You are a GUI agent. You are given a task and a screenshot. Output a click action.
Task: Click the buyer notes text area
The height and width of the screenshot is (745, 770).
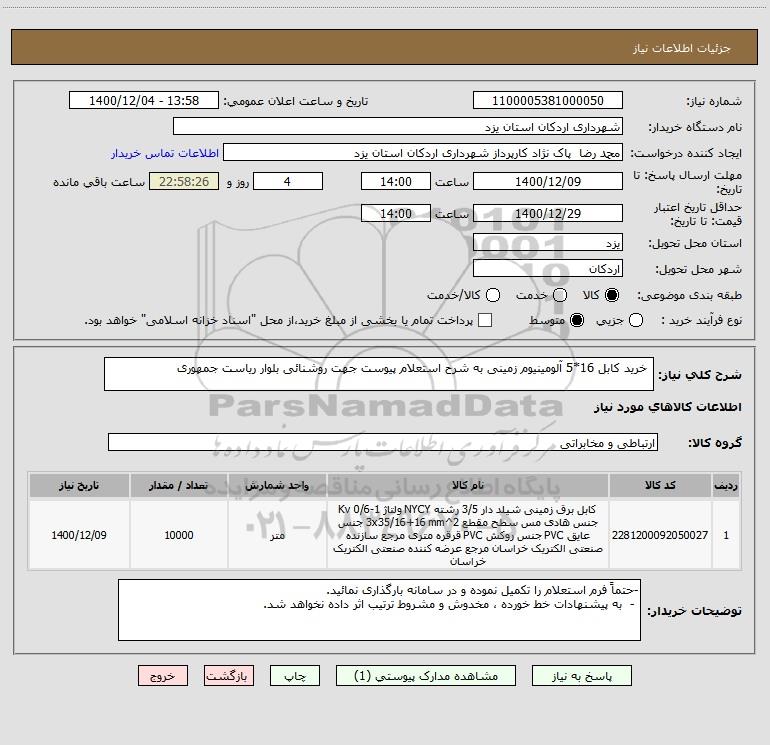(379, 610)
